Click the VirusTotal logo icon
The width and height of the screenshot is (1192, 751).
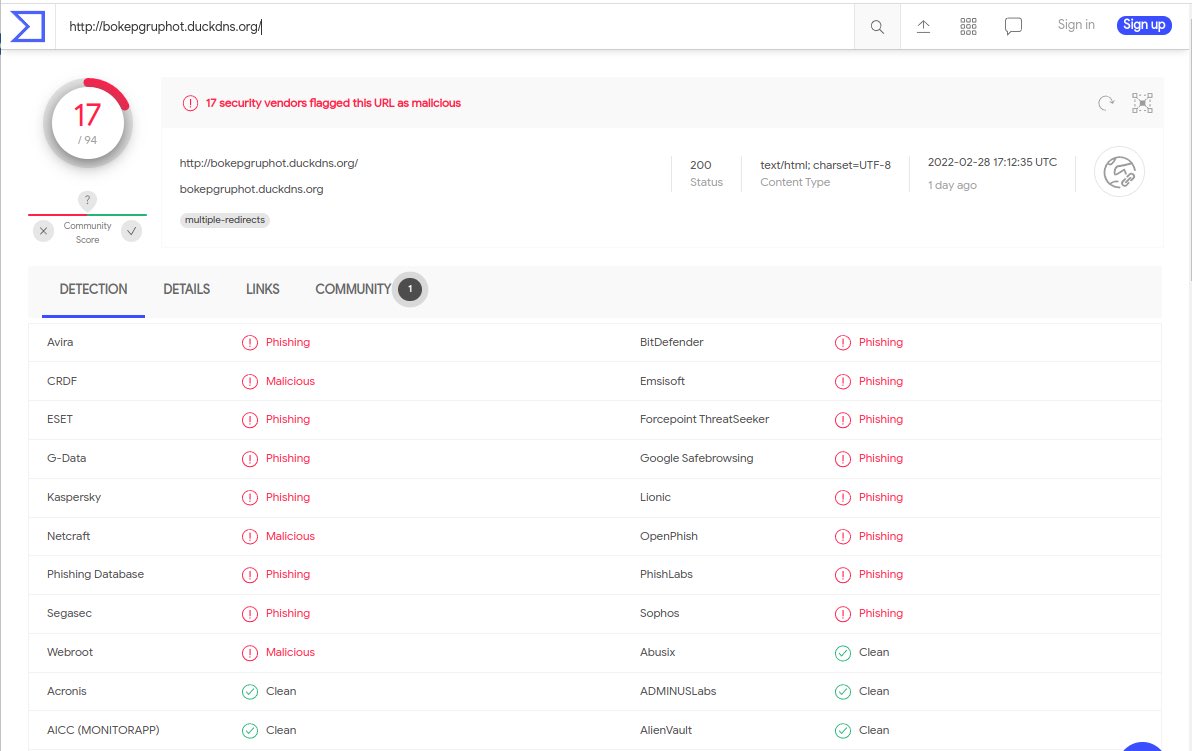click(x=28, y=27)
